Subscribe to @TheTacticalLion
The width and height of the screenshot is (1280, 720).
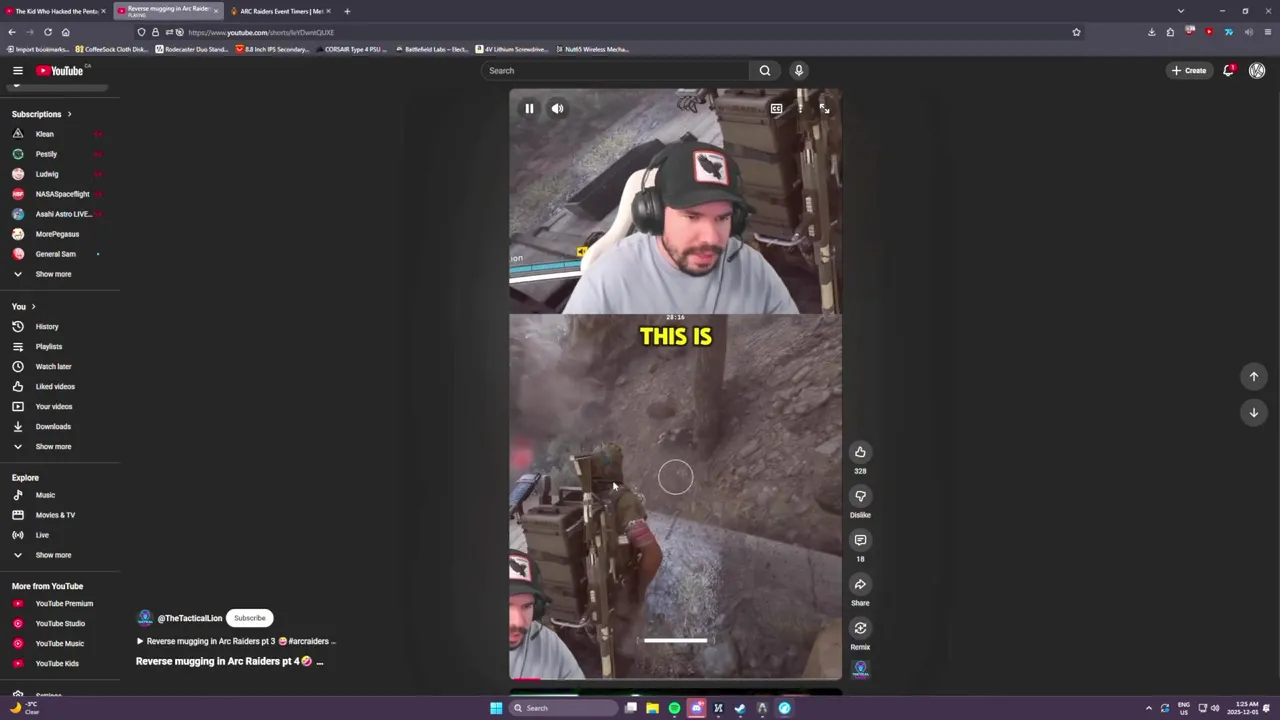[250, 618]
